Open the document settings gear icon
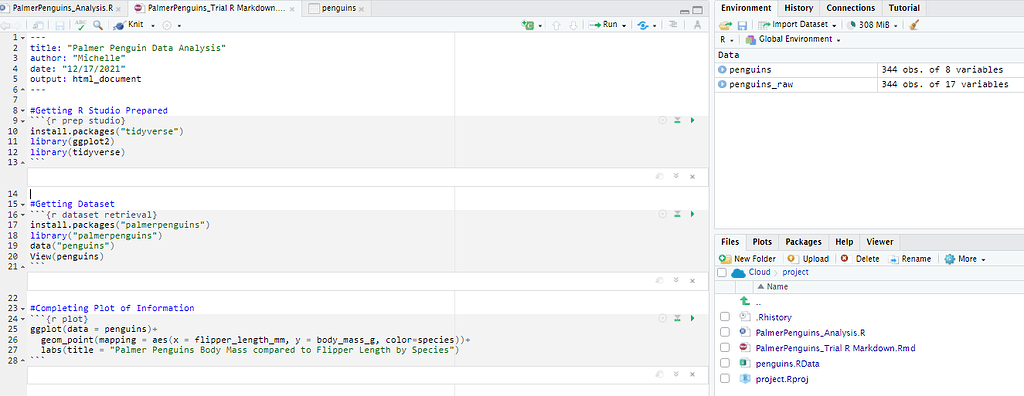This screenshot has height=396, width=1024. click(167, 25)
